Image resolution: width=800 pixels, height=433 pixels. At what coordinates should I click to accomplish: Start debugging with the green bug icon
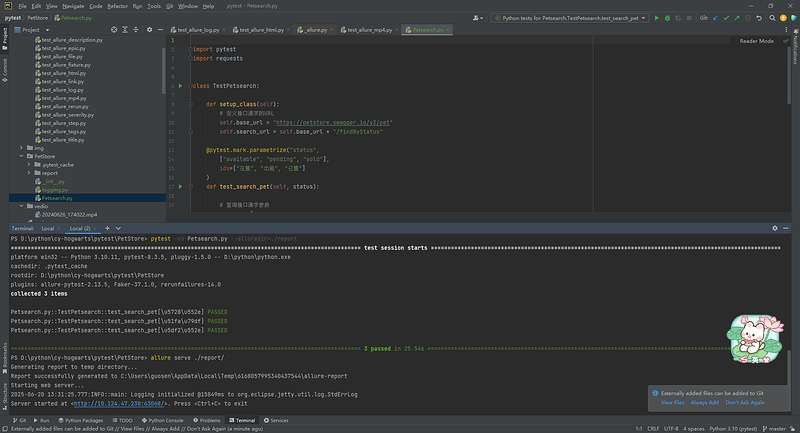(x=667, y=18)
